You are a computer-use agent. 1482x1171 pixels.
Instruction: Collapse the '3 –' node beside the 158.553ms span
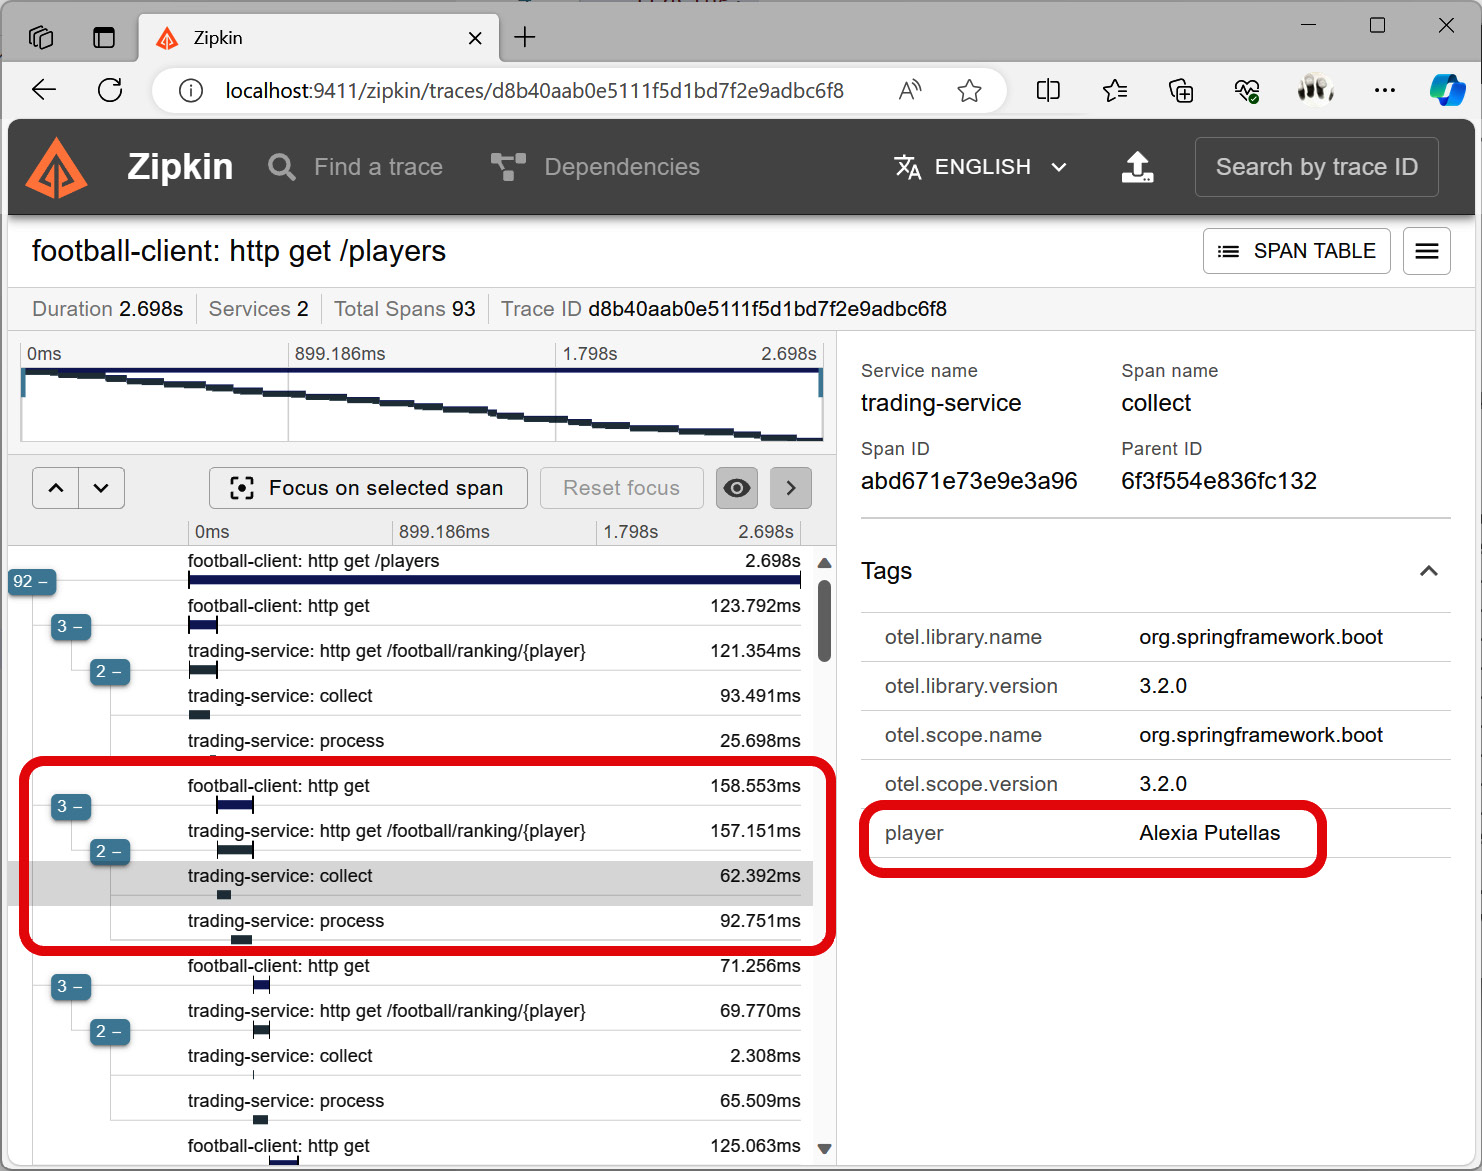[71, 806]
